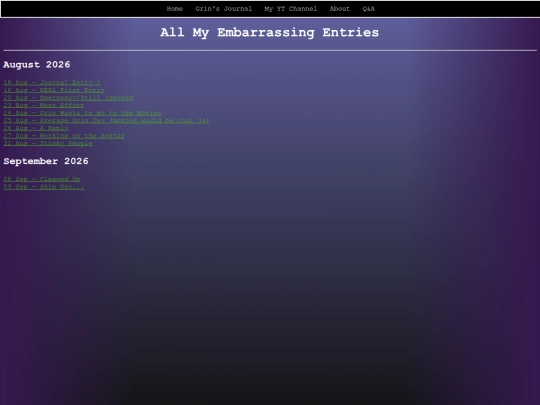Click the September 2026 heading
Screen dimensions: 540x405
pyautogui.click(x=46, y=161)
